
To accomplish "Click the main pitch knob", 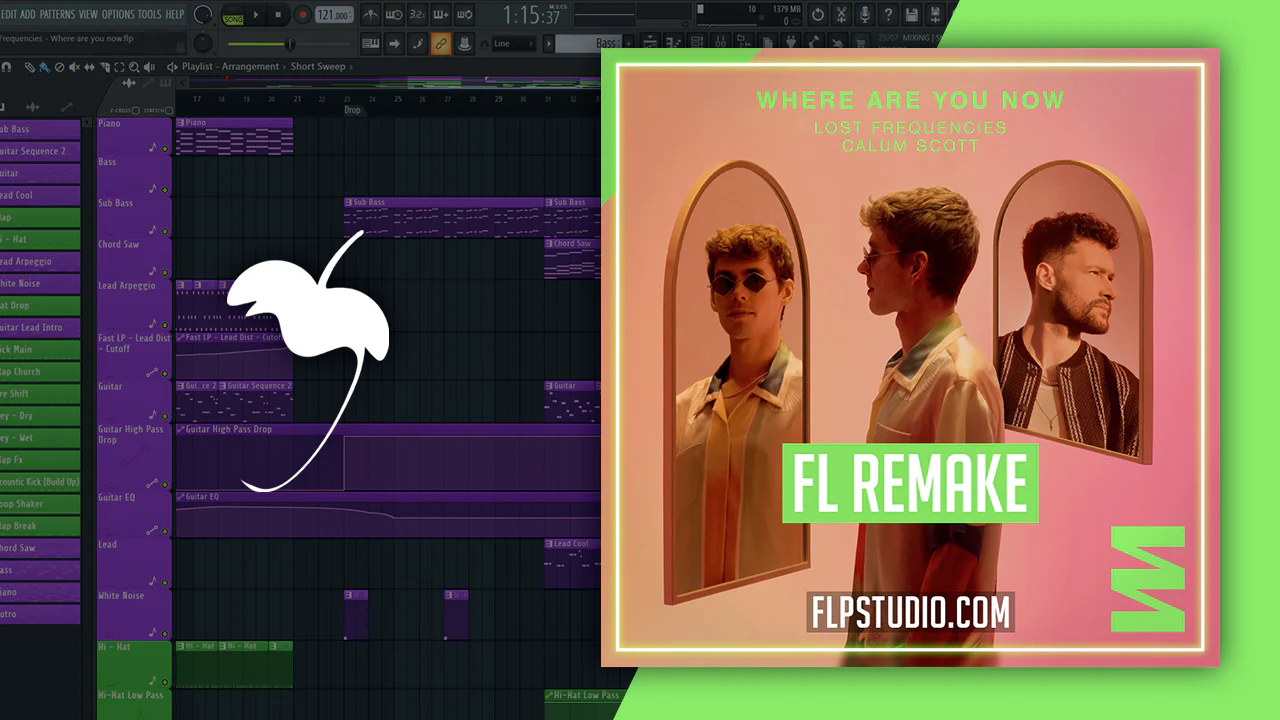I will [x=203, y=43].
